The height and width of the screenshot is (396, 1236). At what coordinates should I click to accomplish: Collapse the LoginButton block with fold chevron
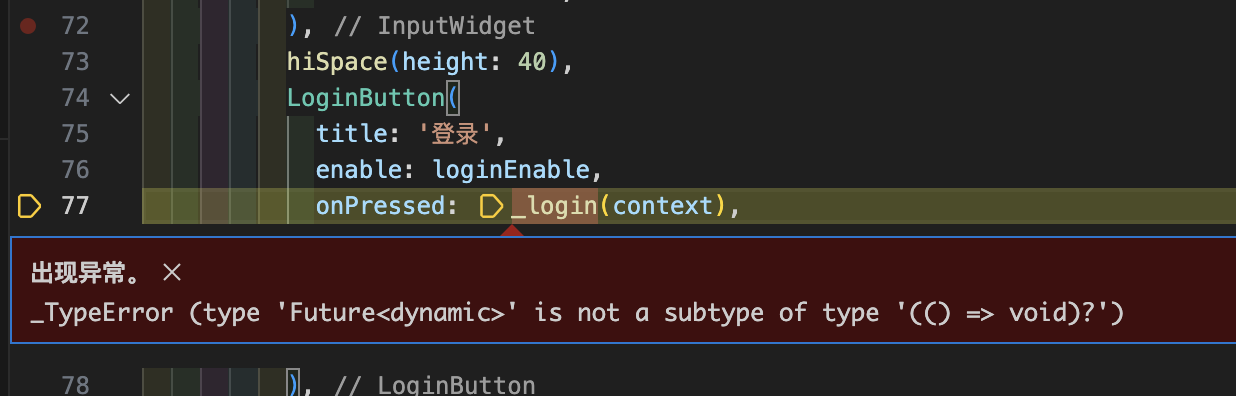tap(120, 98)
